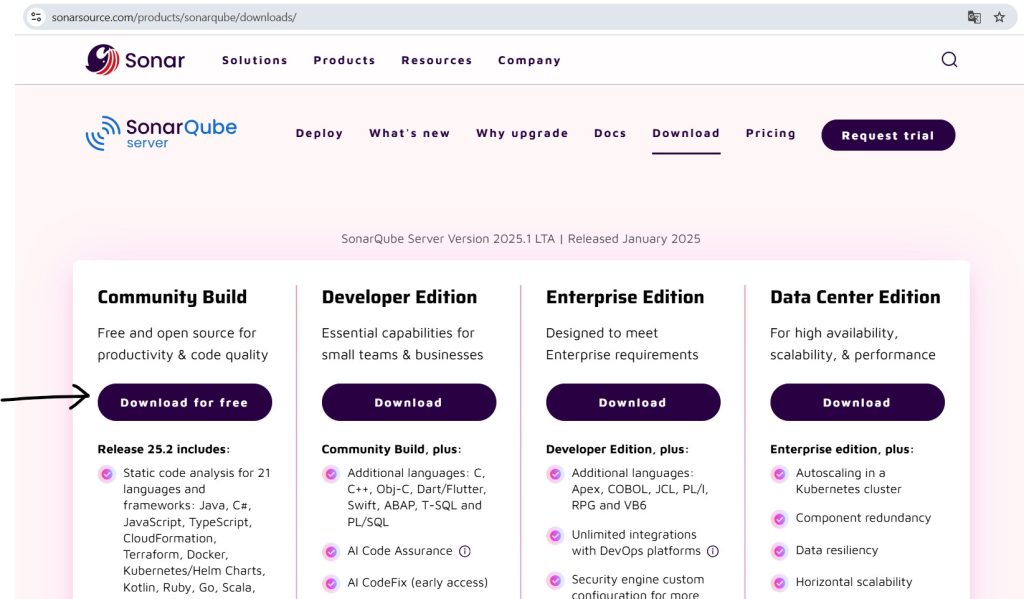Viewport: 1024px width, 599px height.
Task: Click info icon beside DevOps platforms
Action: click(x=713, y=551)
